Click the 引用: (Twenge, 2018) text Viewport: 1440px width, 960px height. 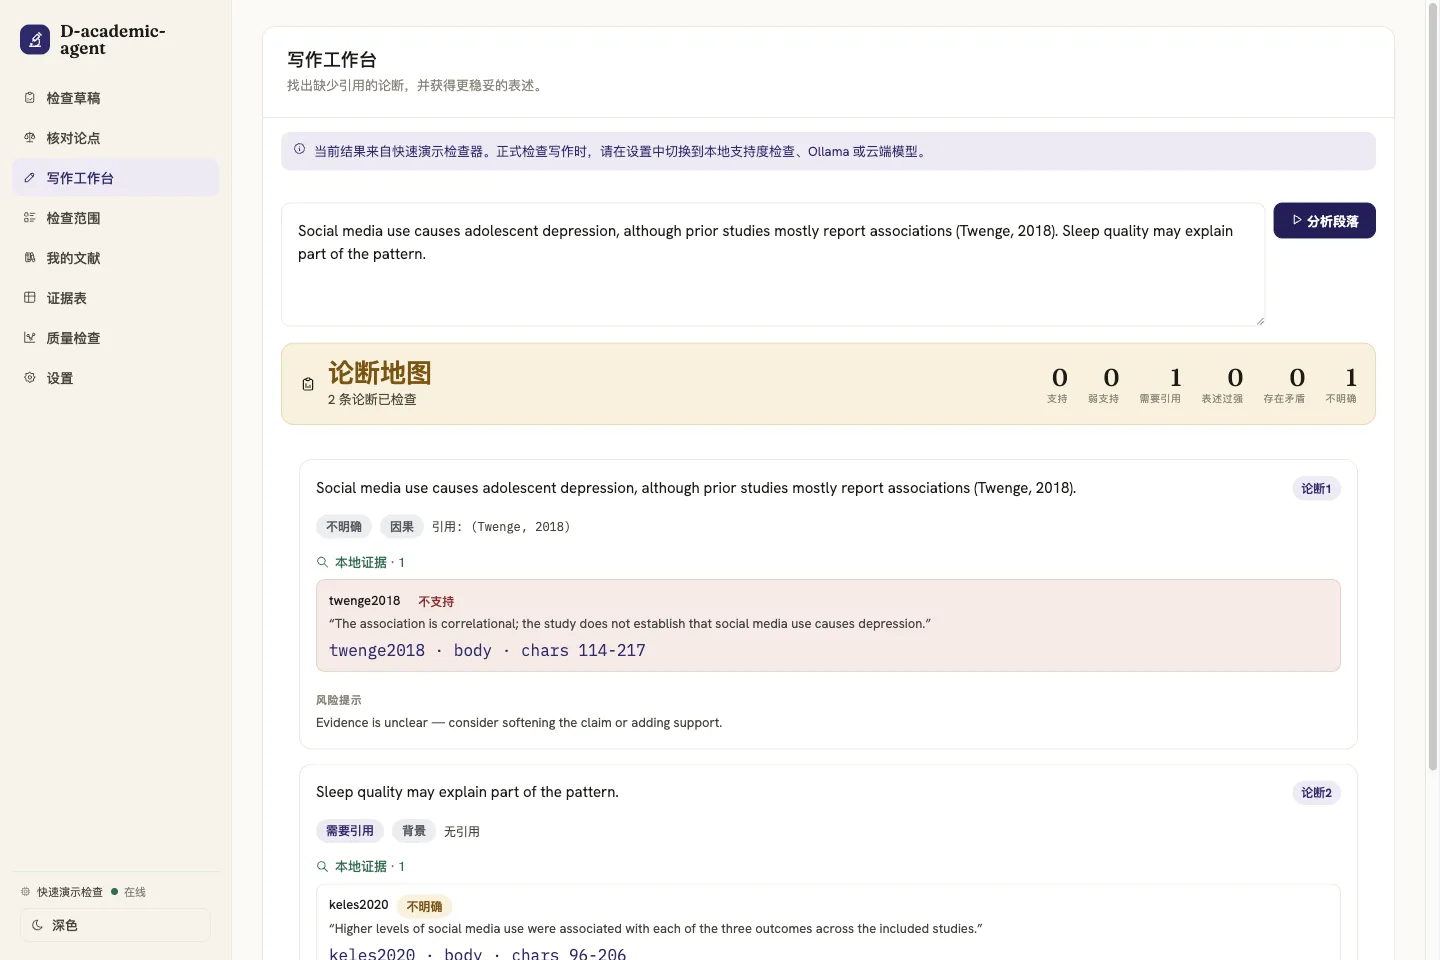[501, 527]
